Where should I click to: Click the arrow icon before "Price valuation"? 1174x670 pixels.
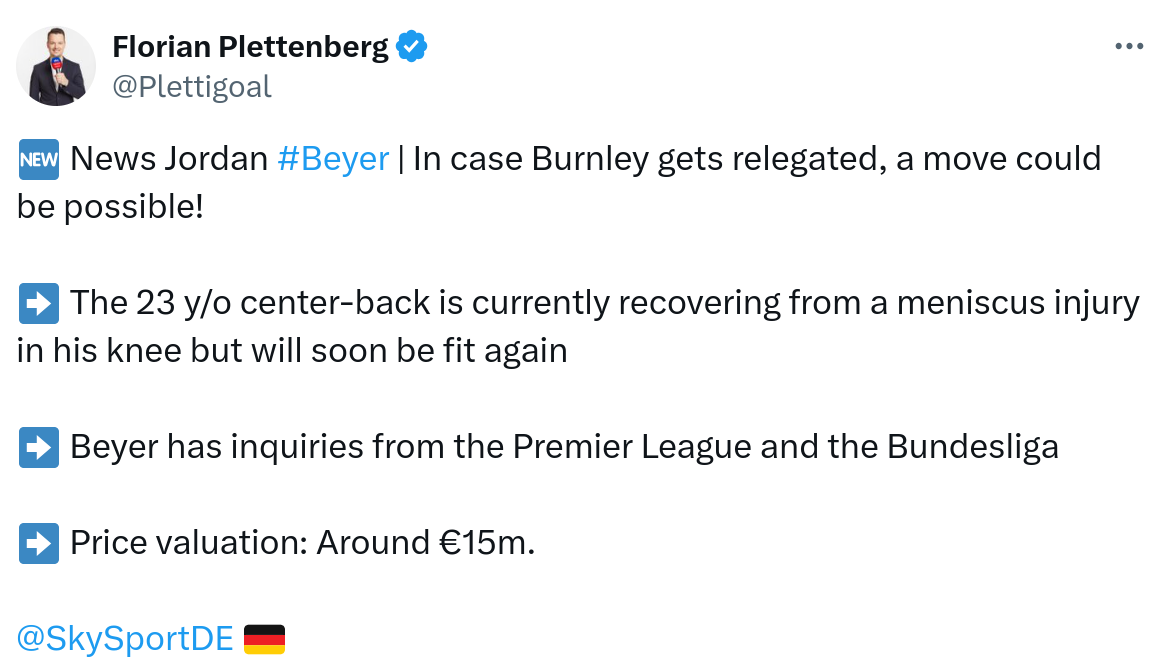pos(39,543)
